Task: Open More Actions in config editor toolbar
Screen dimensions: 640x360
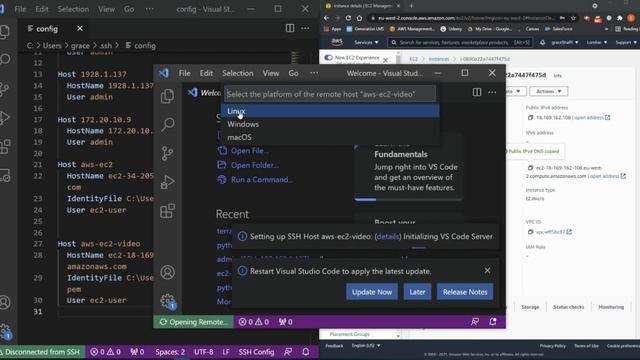Action: pyautogui.click(x=305, y=28)
